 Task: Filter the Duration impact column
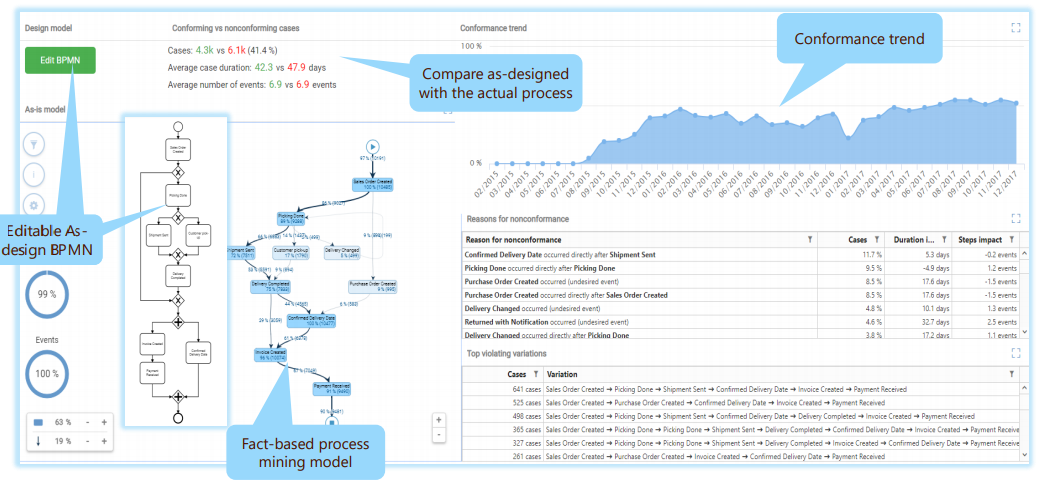click(942, 239)
